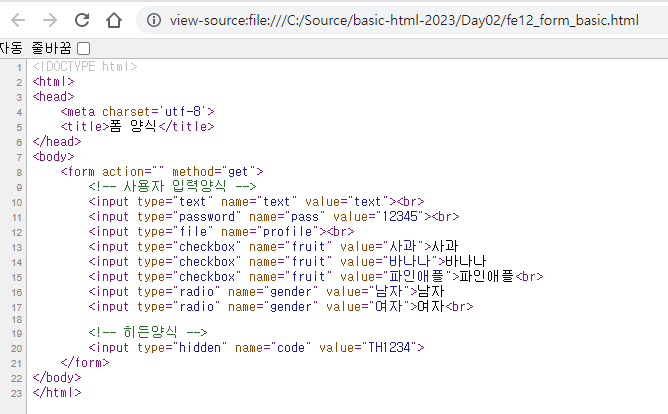Reload the page with the refresh icon

click(x=82, y=20)
